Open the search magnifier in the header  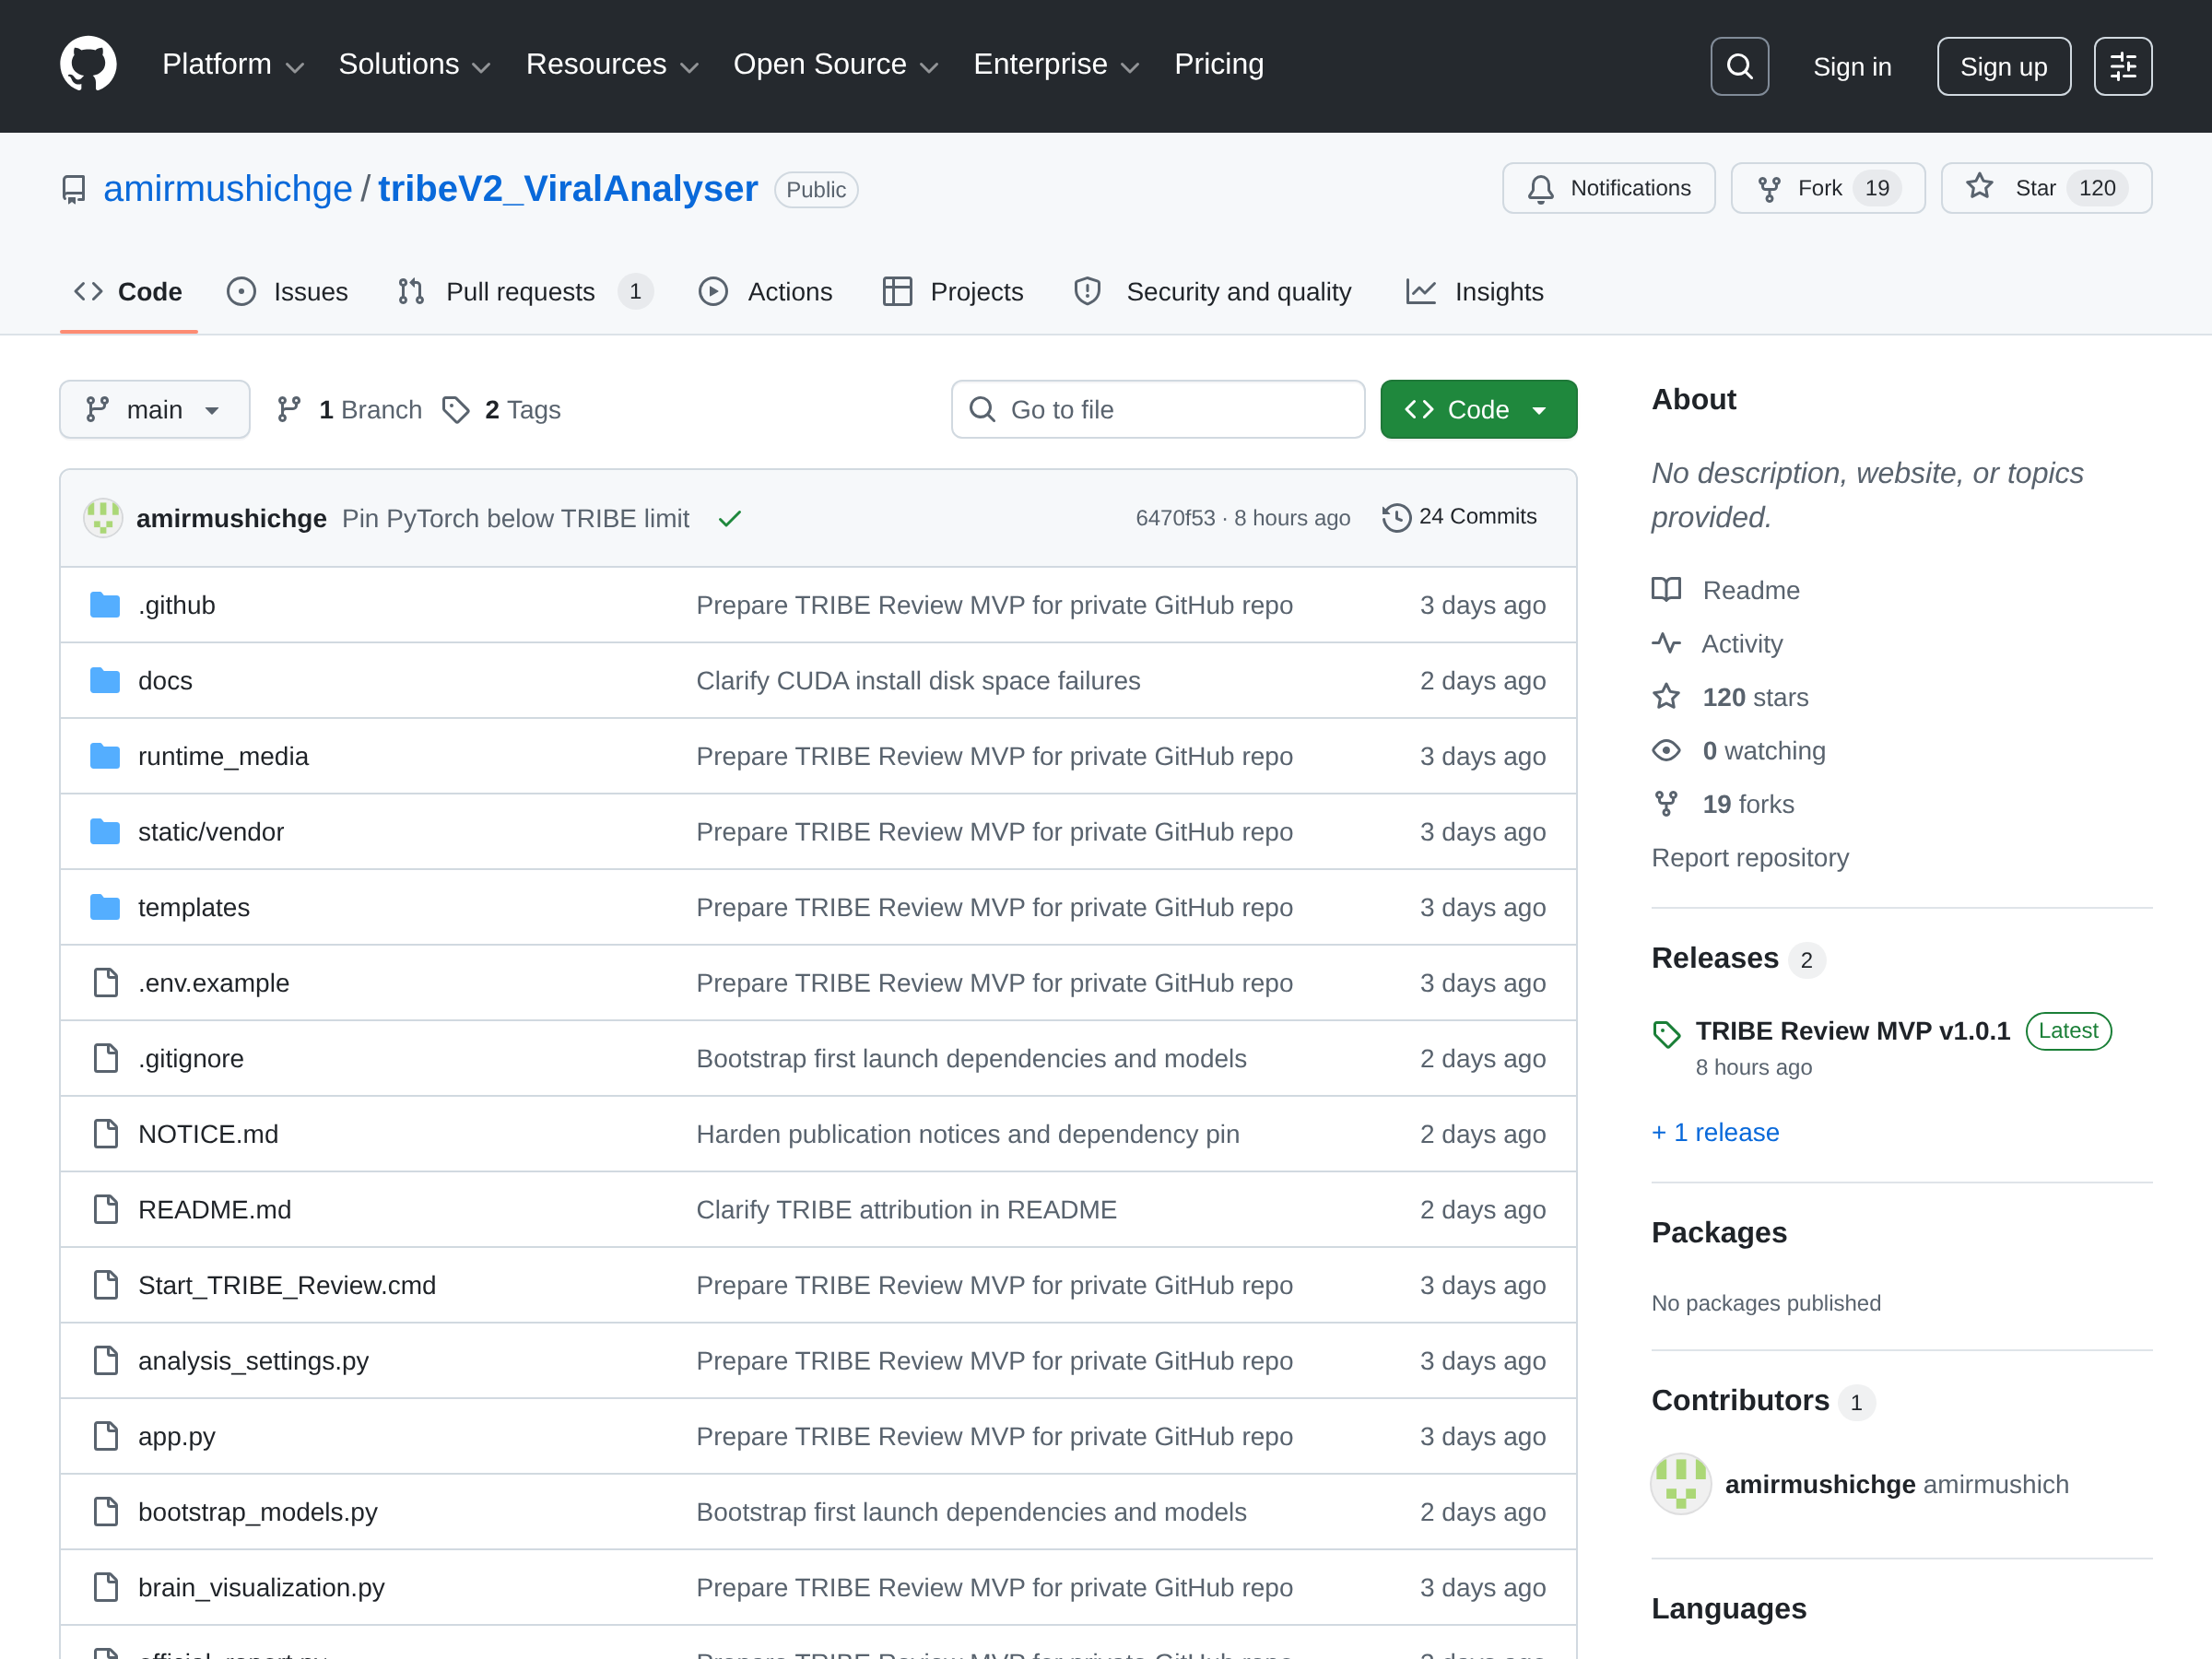1739,66
